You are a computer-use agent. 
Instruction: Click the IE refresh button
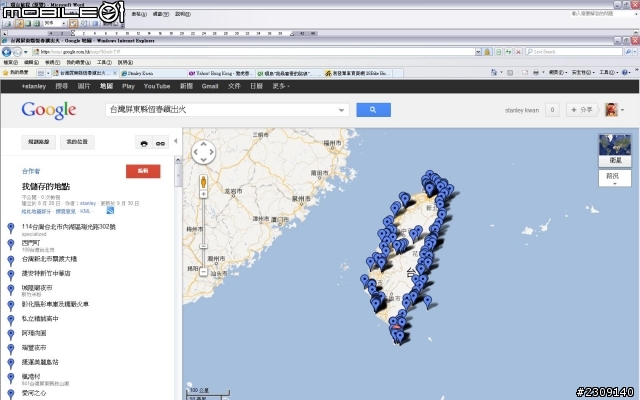508,52
